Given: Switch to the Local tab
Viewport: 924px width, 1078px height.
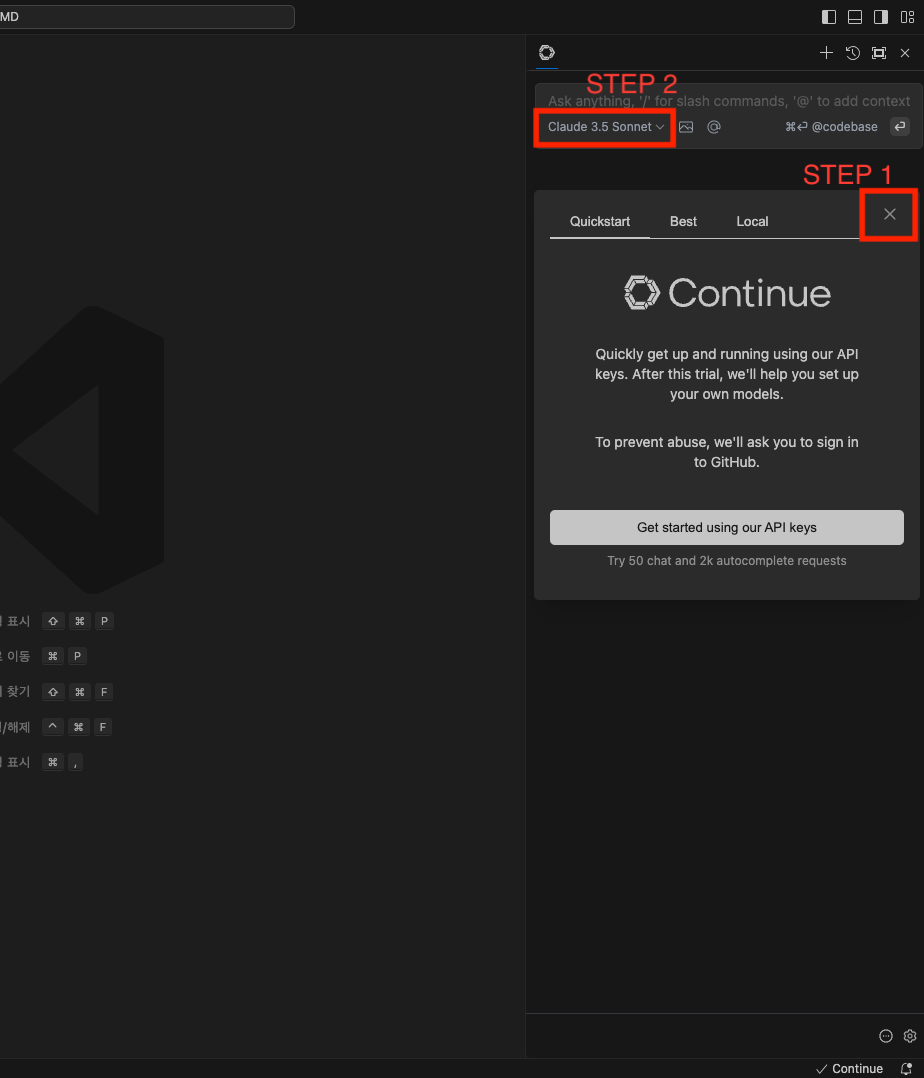Looking at the screenshot, I should click(752, 221).
